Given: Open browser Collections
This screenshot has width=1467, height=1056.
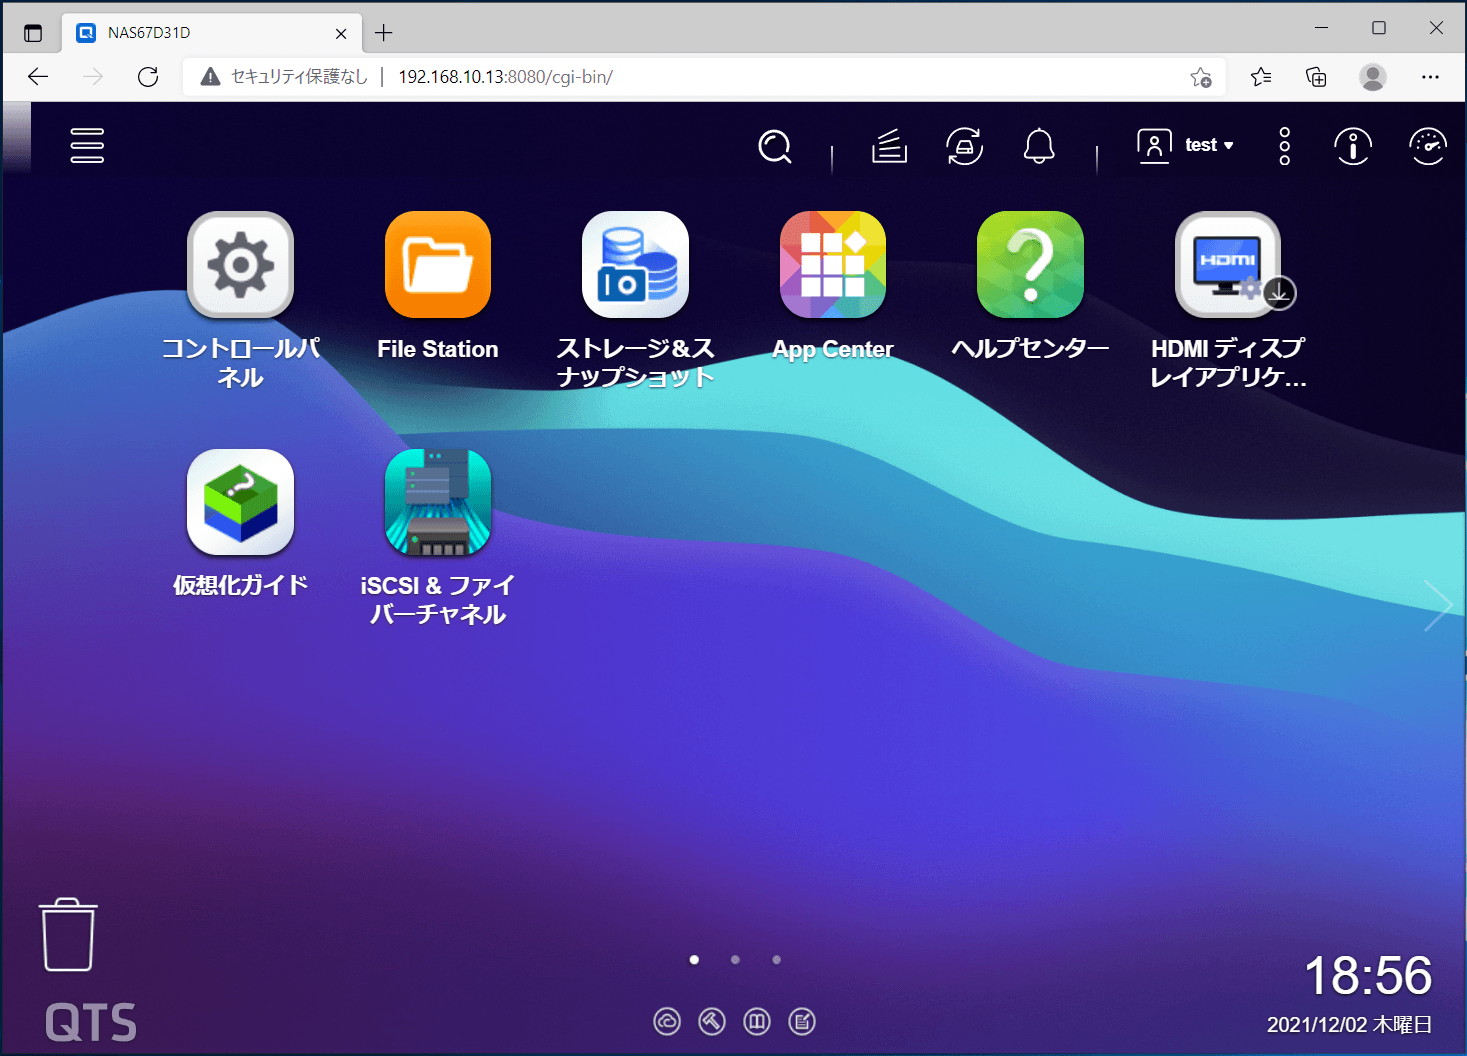Looking at the screenshot, I should click(1316, 77).
